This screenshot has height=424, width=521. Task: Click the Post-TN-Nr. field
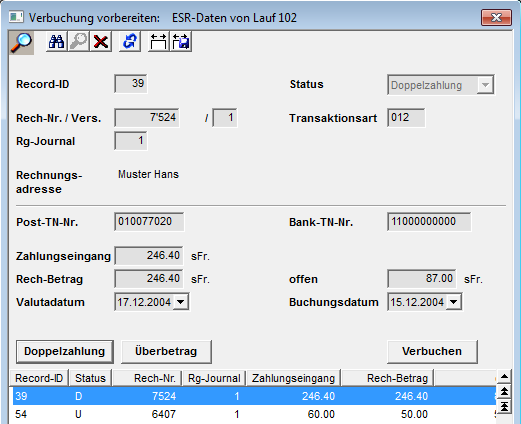[x=149, y=222]
